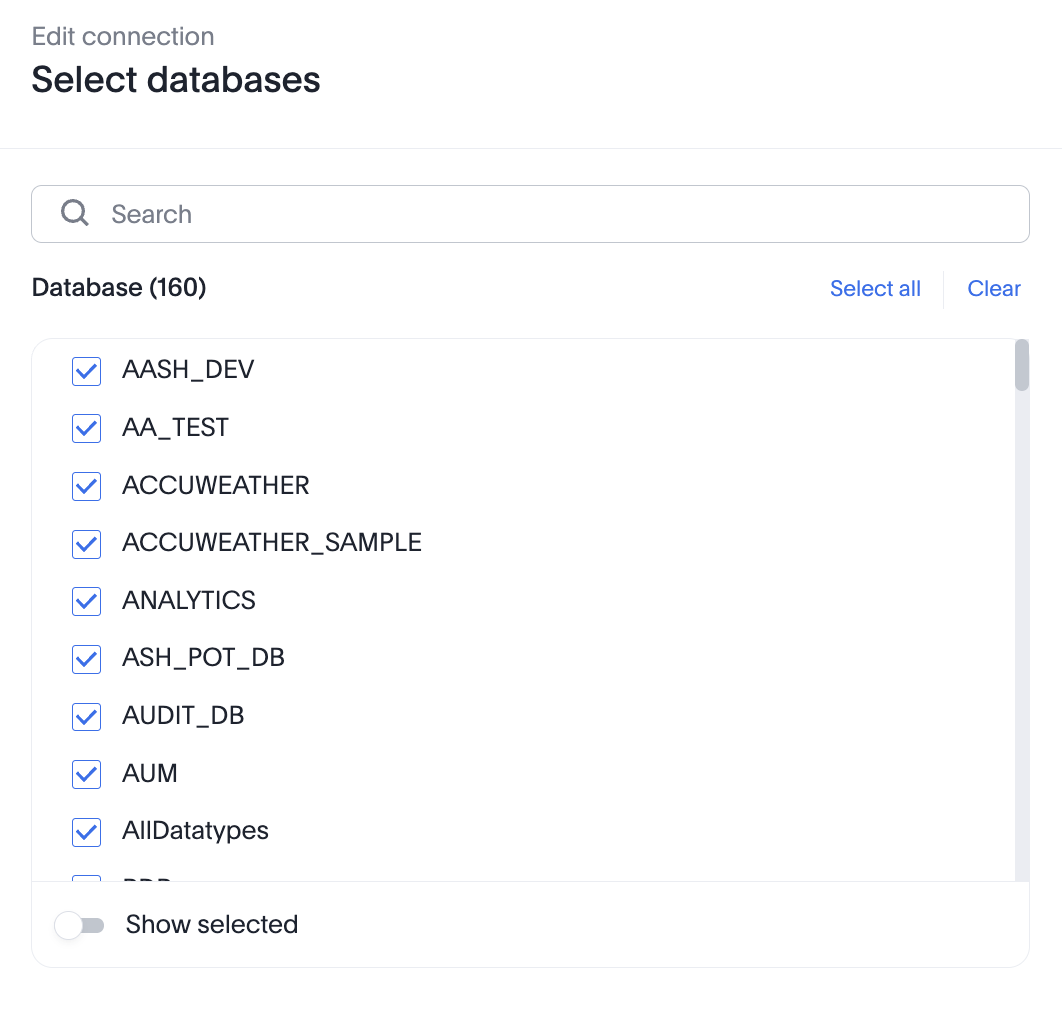1062x1024 pixels.
Task: Uncheck ACCUWEATHER_SAMPLE from the list
Action: (x=86, y=544)
